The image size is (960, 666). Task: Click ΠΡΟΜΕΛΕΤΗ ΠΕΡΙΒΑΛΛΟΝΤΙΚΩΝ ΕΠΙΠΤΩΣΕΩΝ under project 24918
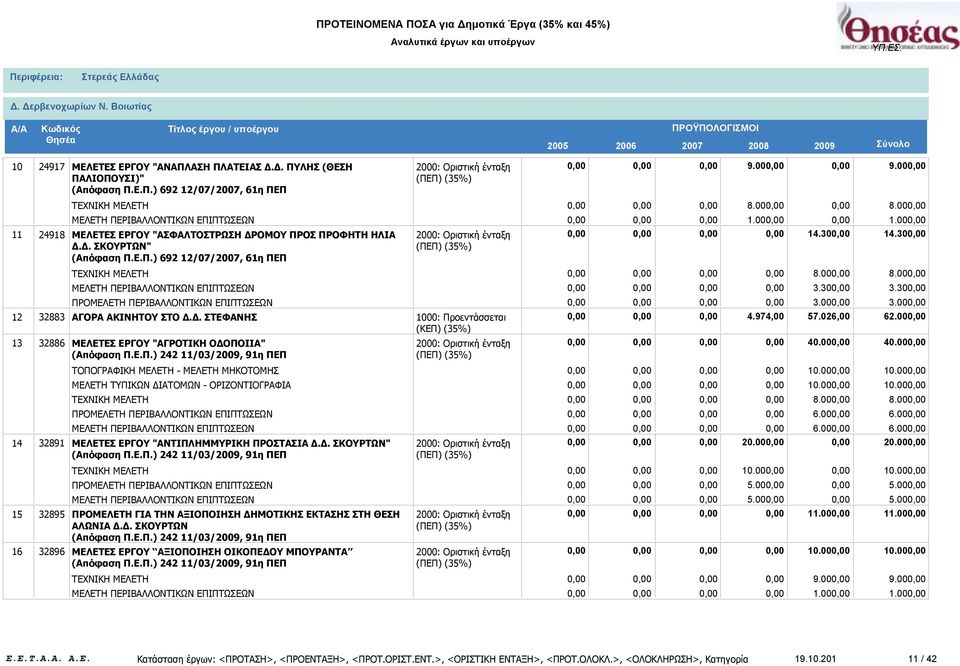[x=172, y=303]
